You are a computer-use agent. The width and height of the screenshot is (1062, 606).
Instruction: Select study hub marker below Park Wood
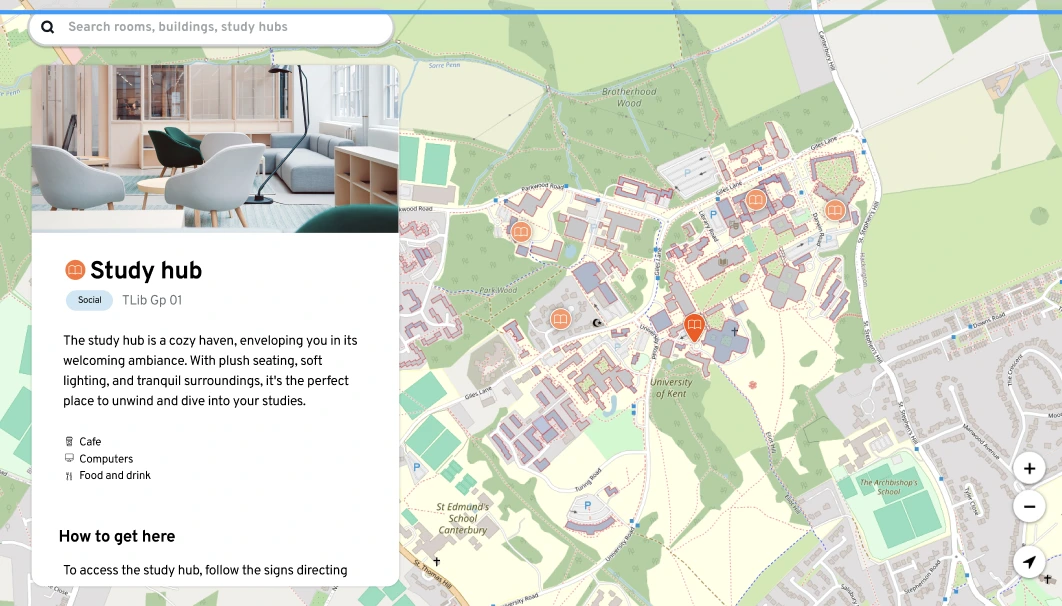pos(561,320)
